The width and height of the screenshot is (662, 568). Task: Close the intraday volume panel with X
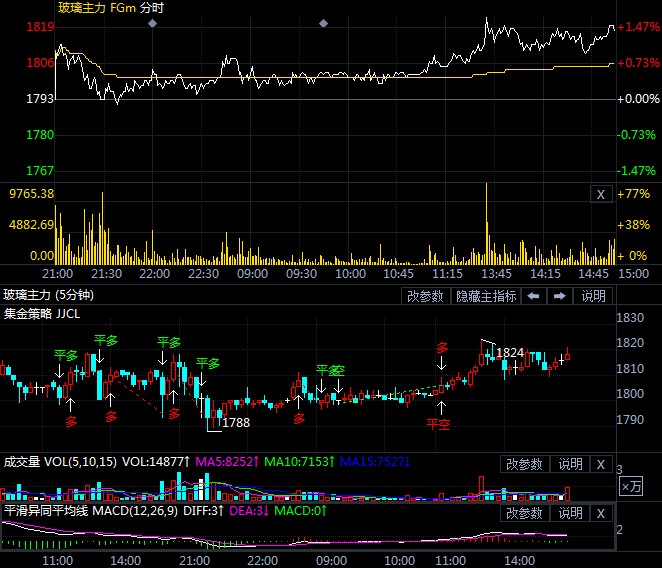[600, 195]
